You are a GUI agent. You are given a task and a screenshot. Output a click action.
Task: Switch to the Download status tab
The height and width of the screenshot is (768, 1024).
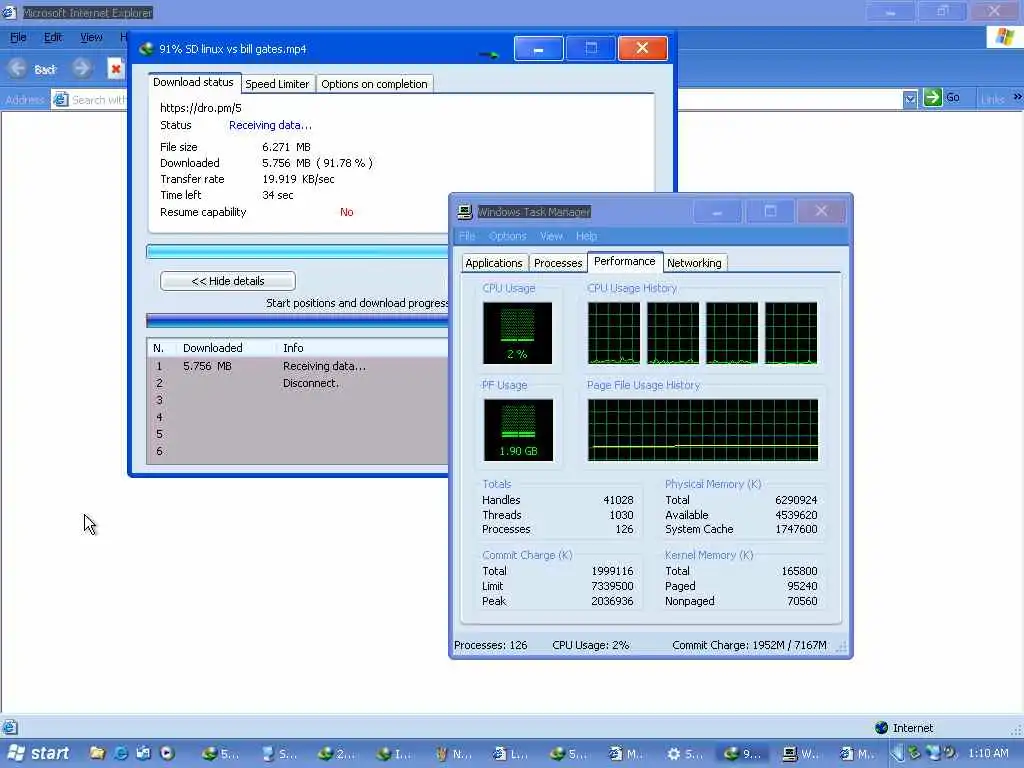(193, 82)
